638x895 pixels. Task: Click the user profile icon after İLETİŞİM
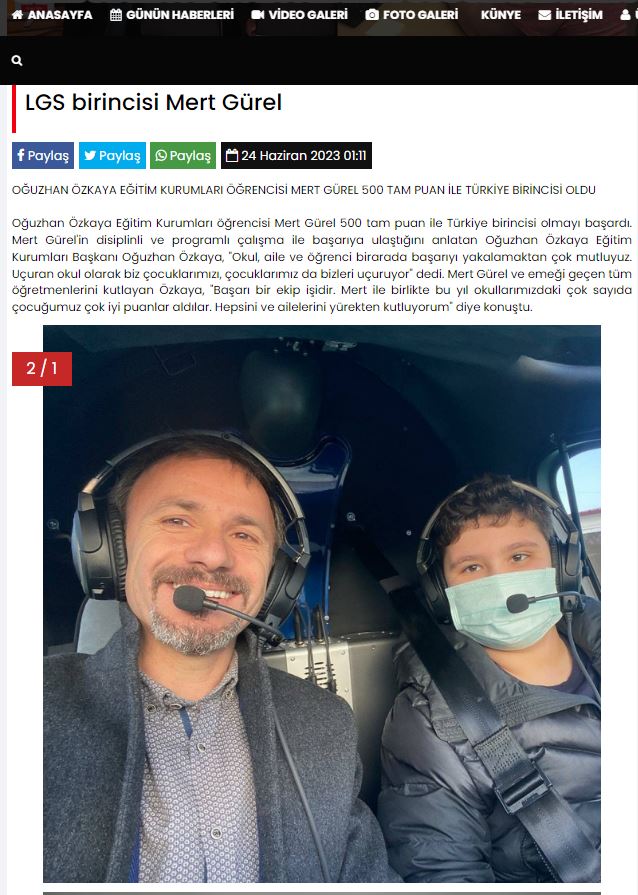(626, 14)
